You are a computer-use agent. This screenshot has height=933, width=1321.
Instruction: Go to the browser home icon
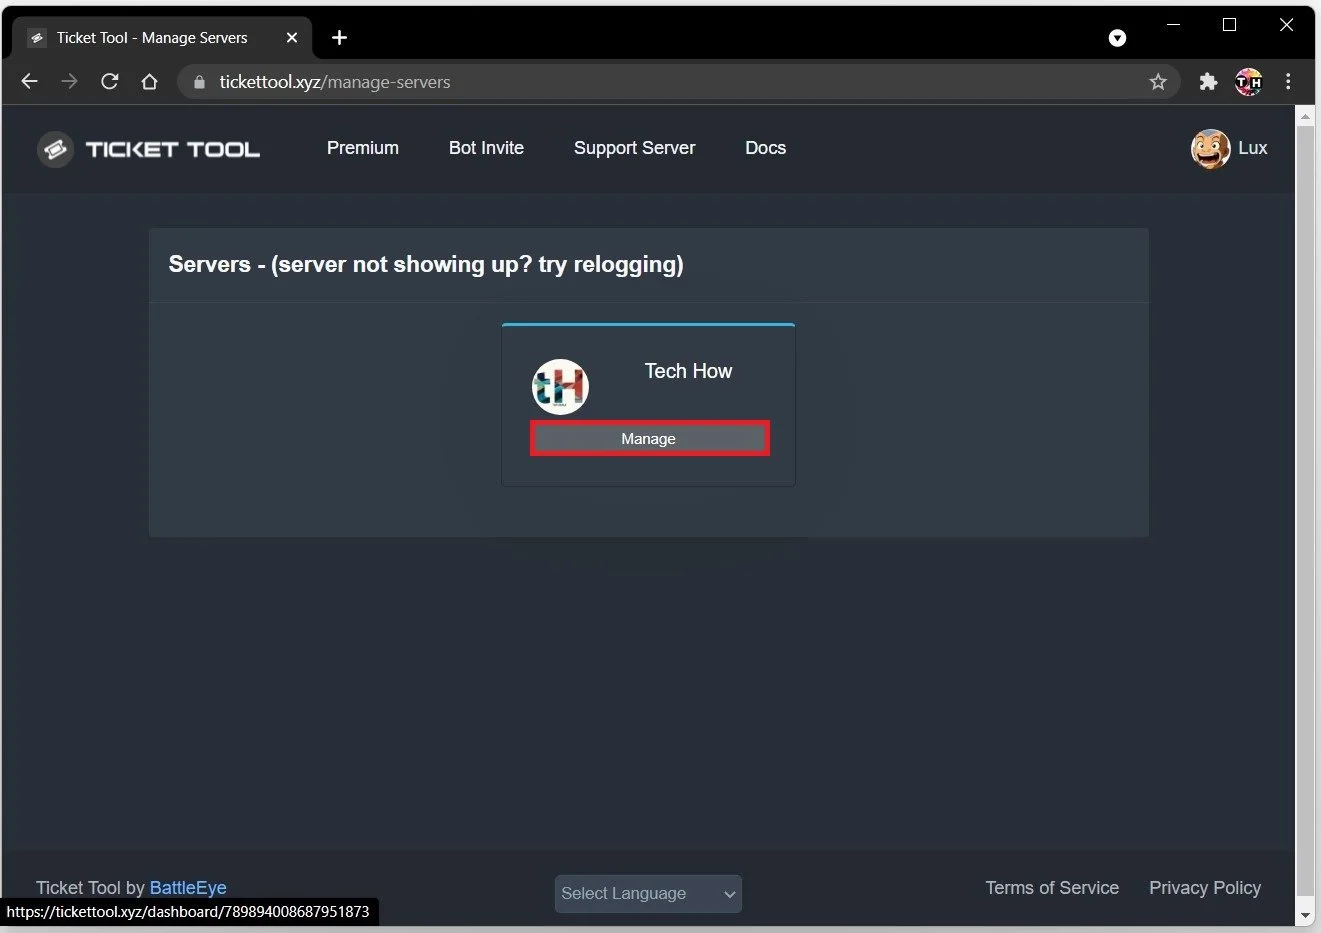tap(150, 82)
